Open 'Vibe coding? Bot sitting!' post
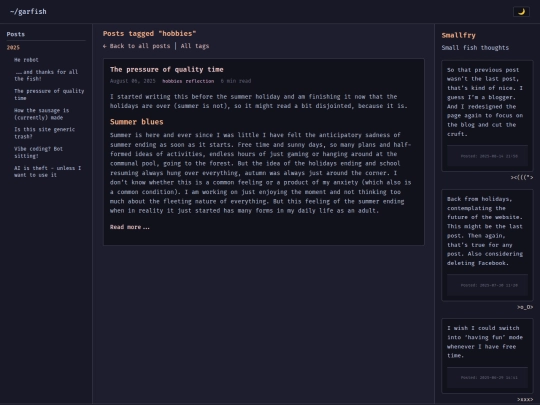Viewport: 540px width, 405px height. (38, 152)
